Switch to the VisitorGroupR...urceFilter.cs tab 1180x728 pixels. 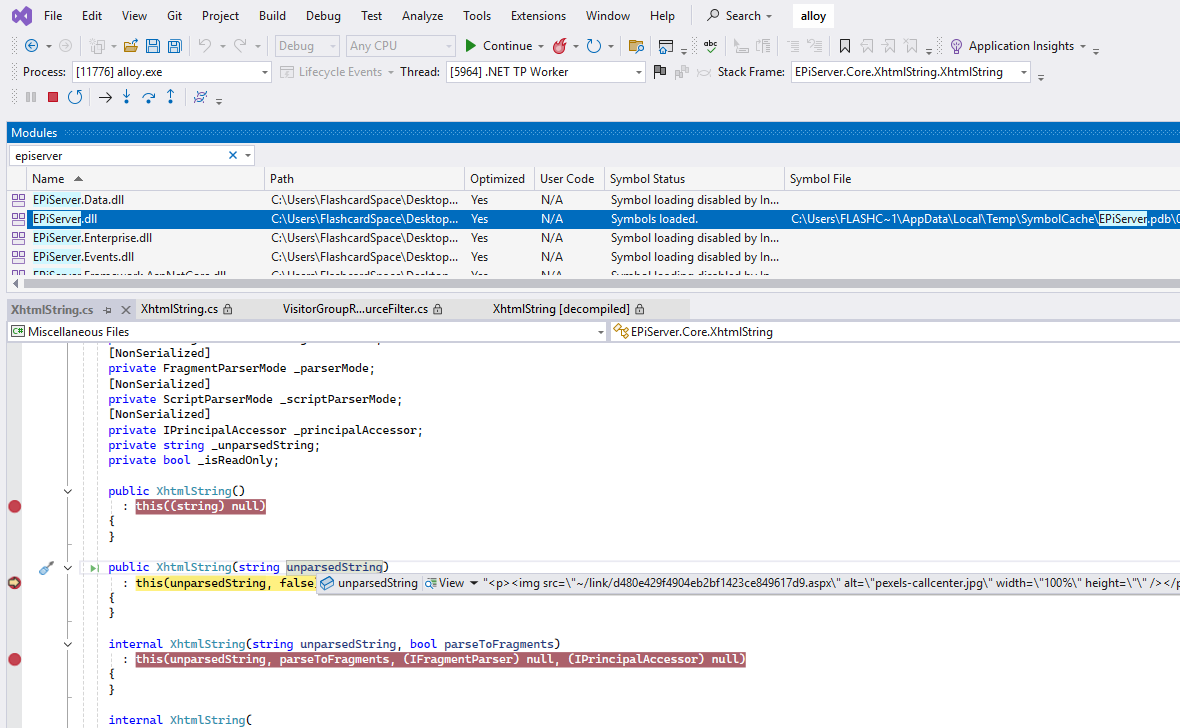(x=362, y=309)
